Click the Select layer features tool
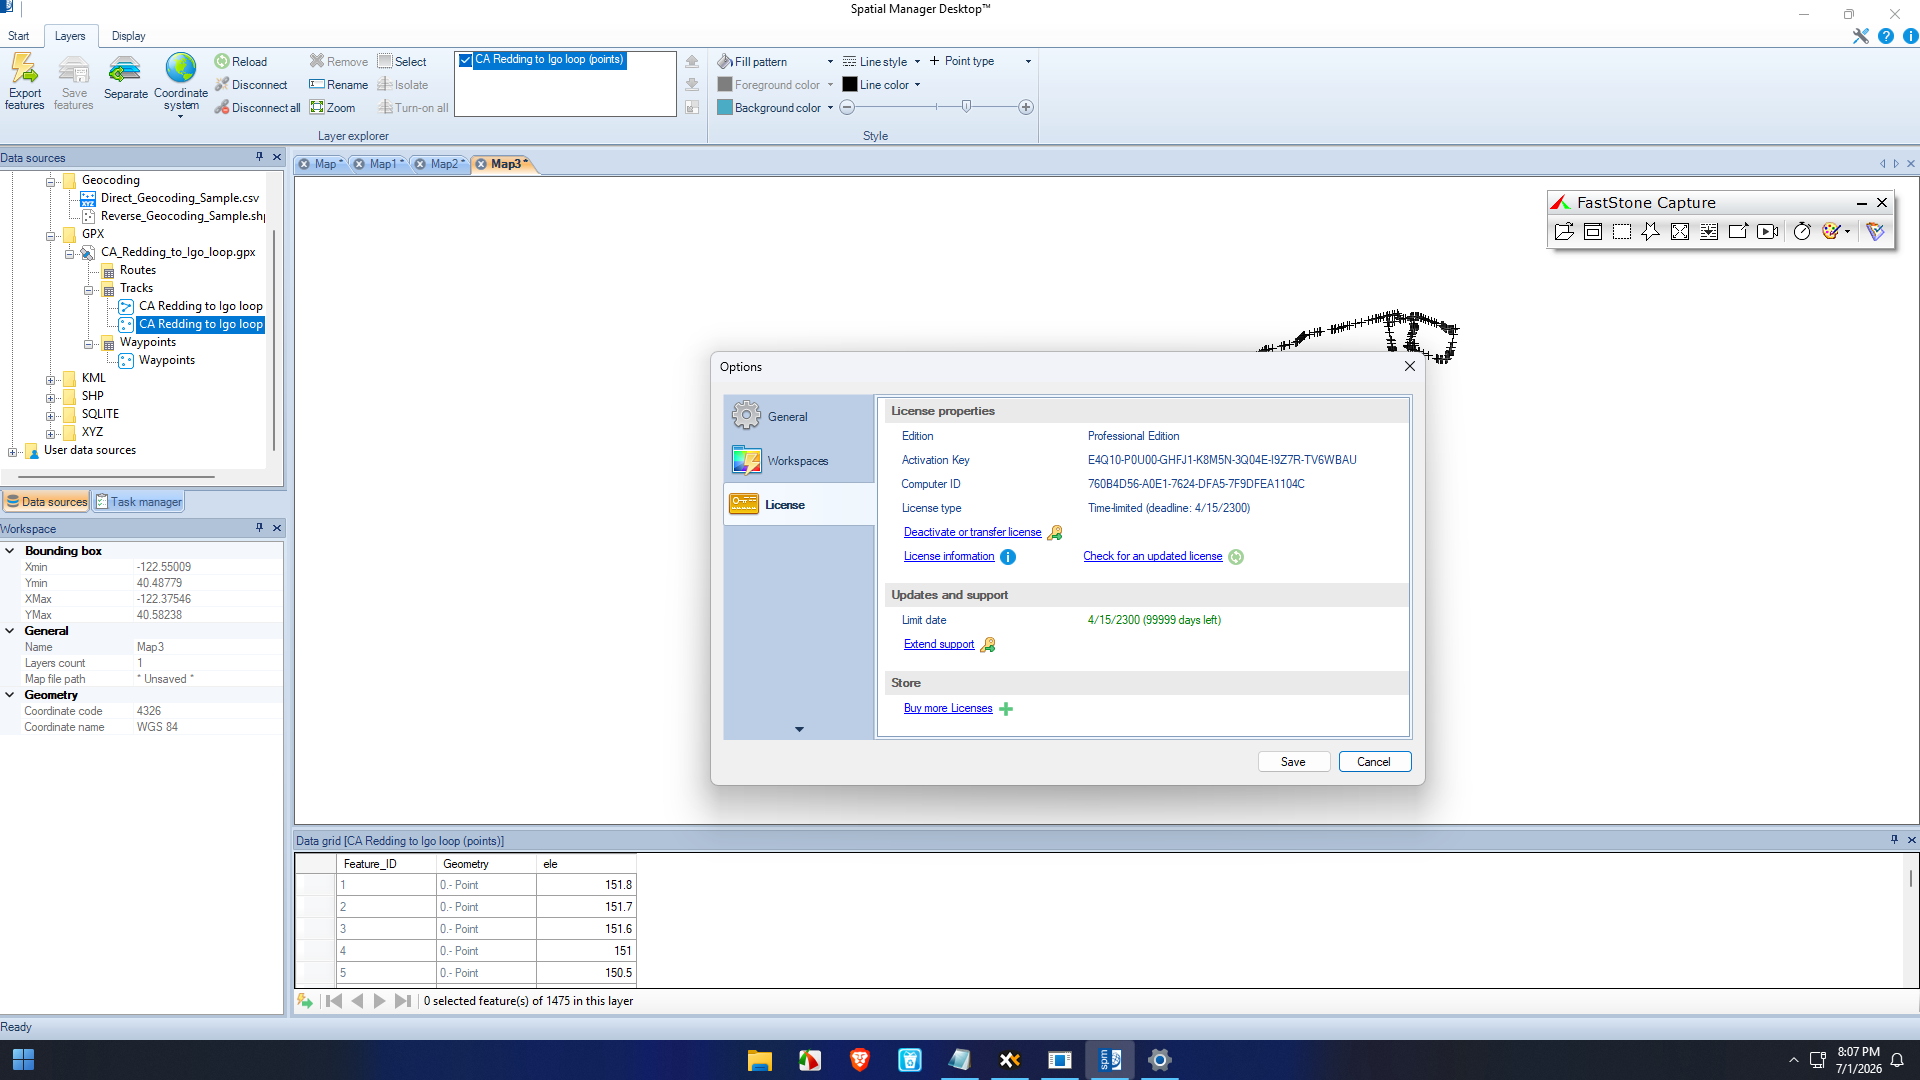 [402, 61]
